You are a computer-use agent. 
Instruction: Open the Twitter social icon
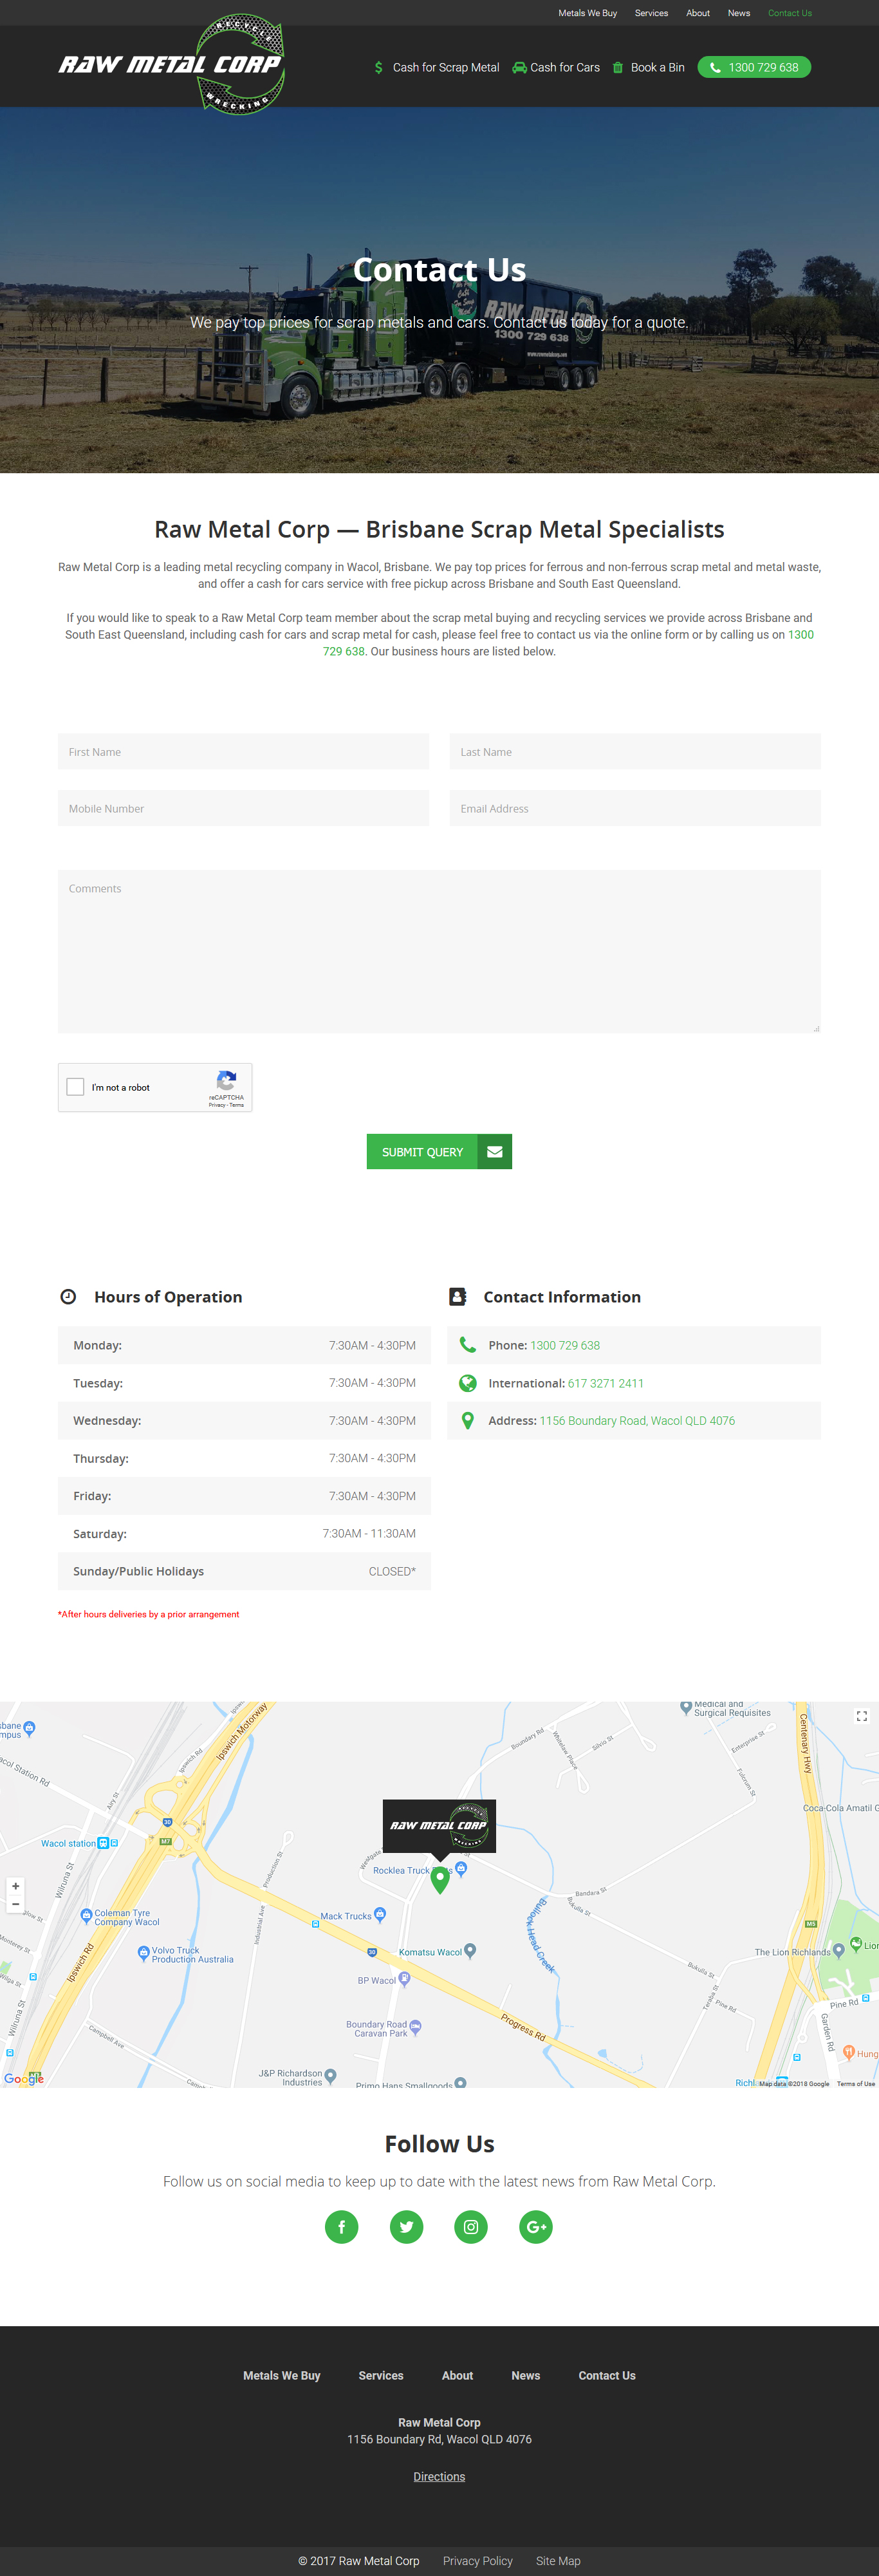[x=406, y=2227]
